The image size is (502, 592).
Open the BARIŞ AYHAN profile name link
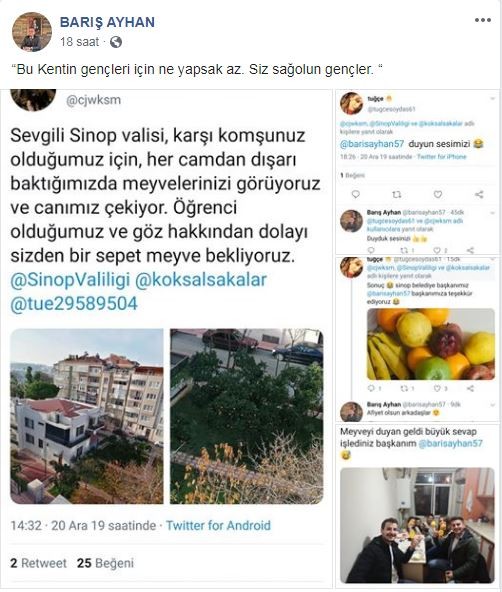pos(107,22)
